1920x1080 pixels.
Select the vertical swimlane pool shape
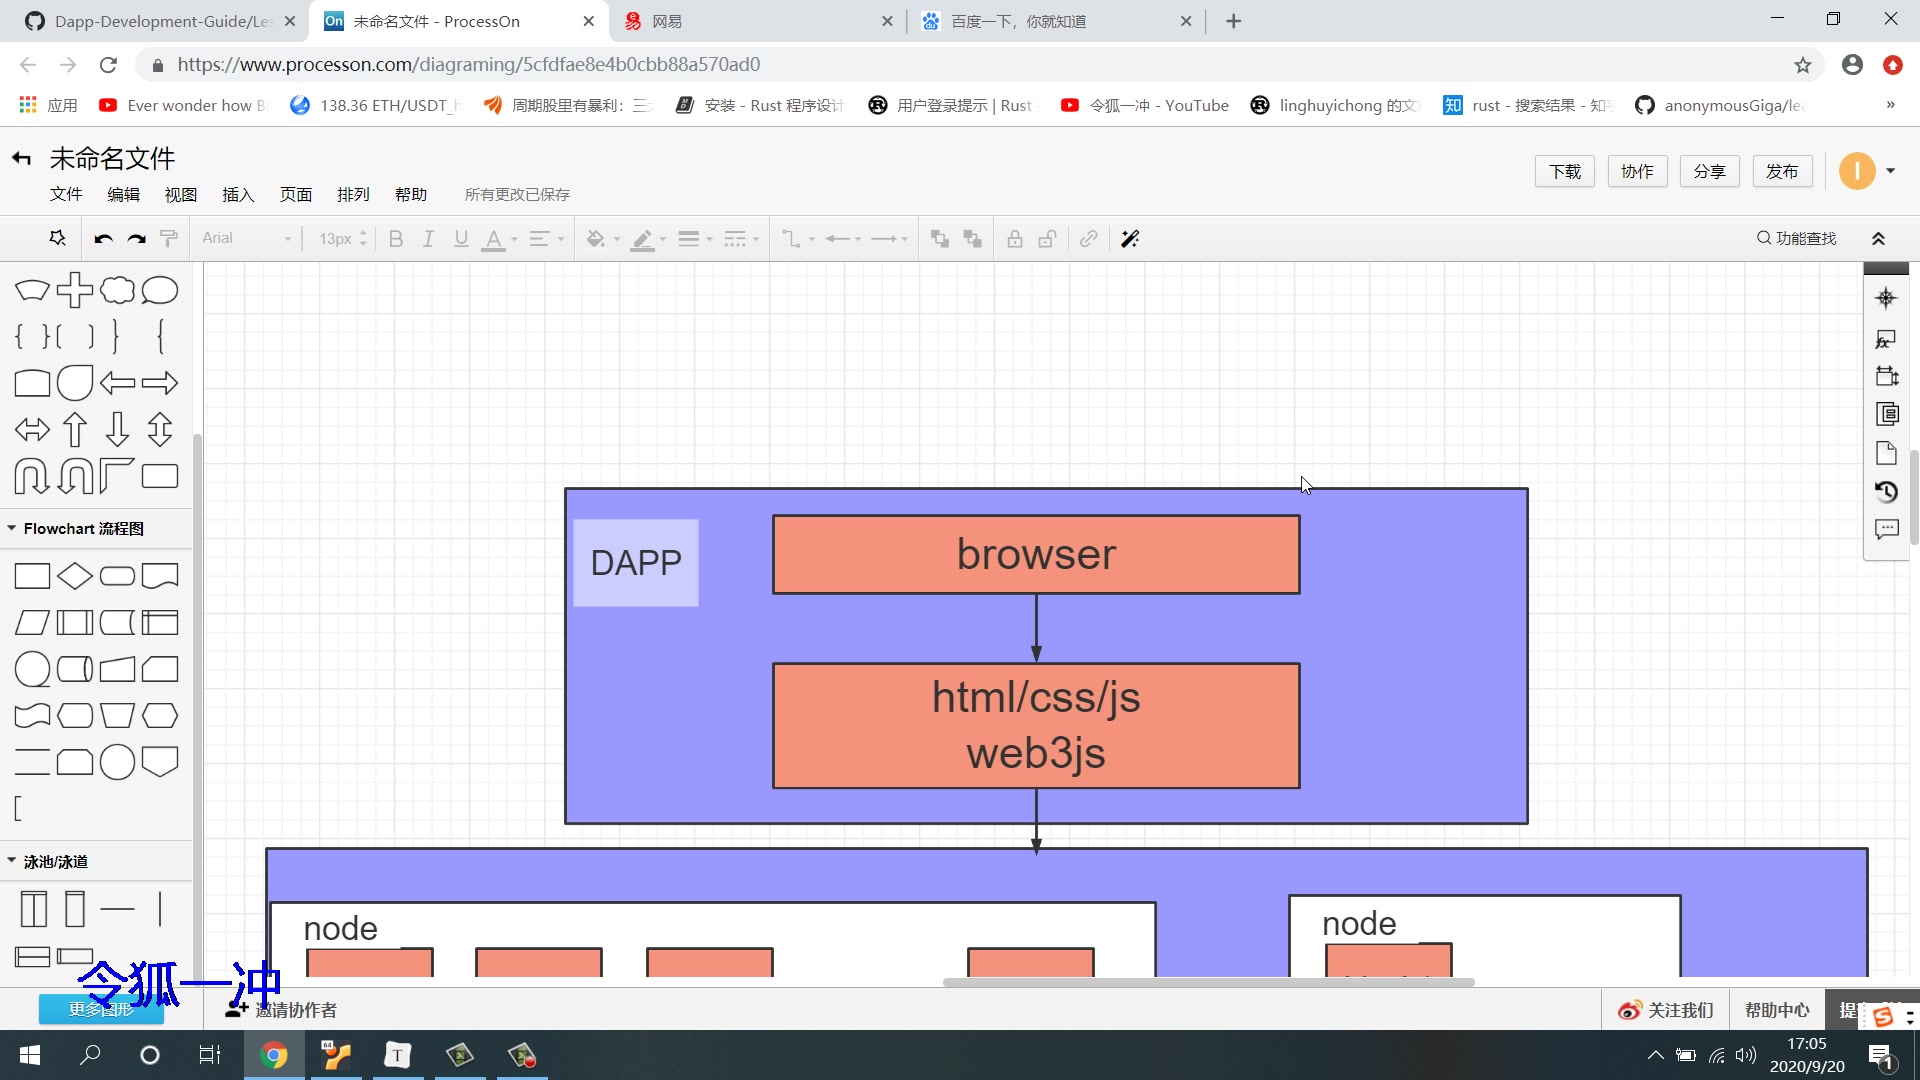click(x=33, y=909)
